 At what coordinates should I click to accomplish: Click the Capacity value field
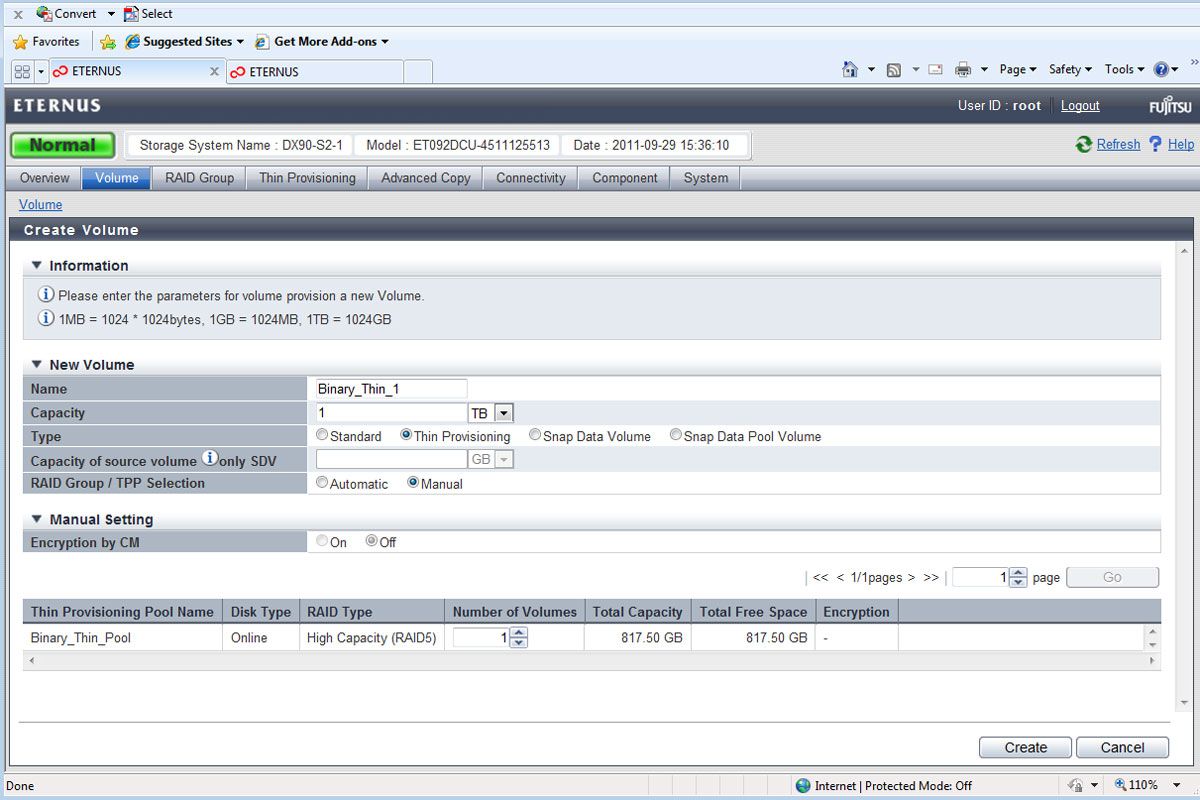[391, 413]
